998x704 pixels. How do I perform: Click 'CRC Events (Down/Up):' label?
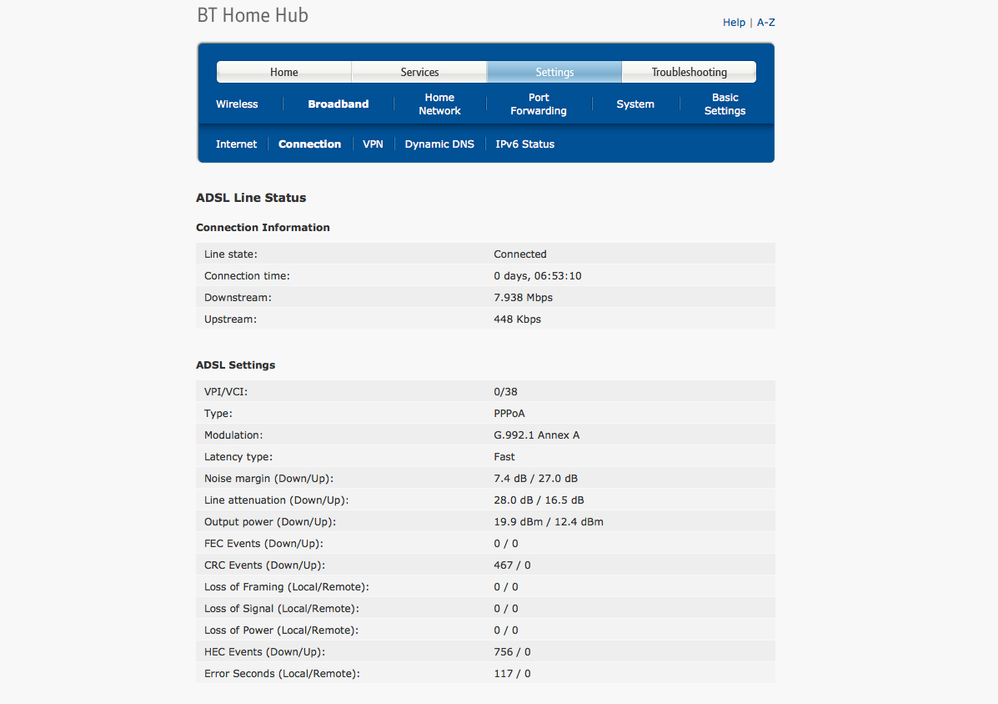pyautogui.click(x=265, y=565)
